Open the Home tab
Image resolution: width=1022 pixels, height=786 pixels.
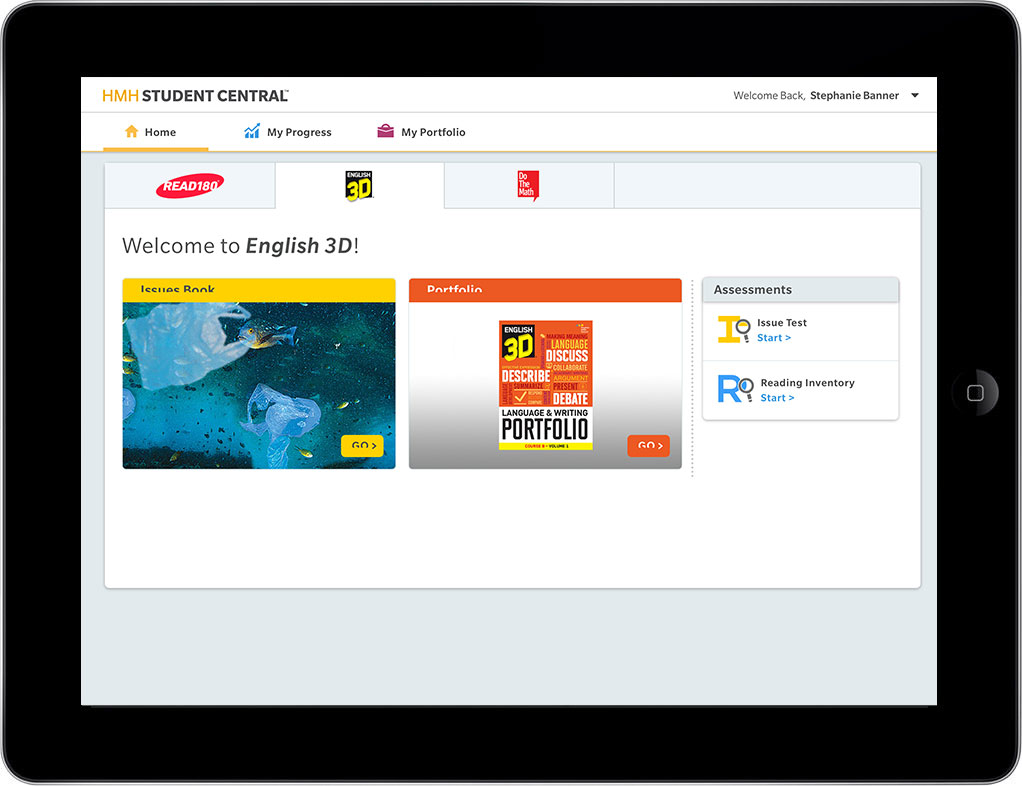point(155,132)
